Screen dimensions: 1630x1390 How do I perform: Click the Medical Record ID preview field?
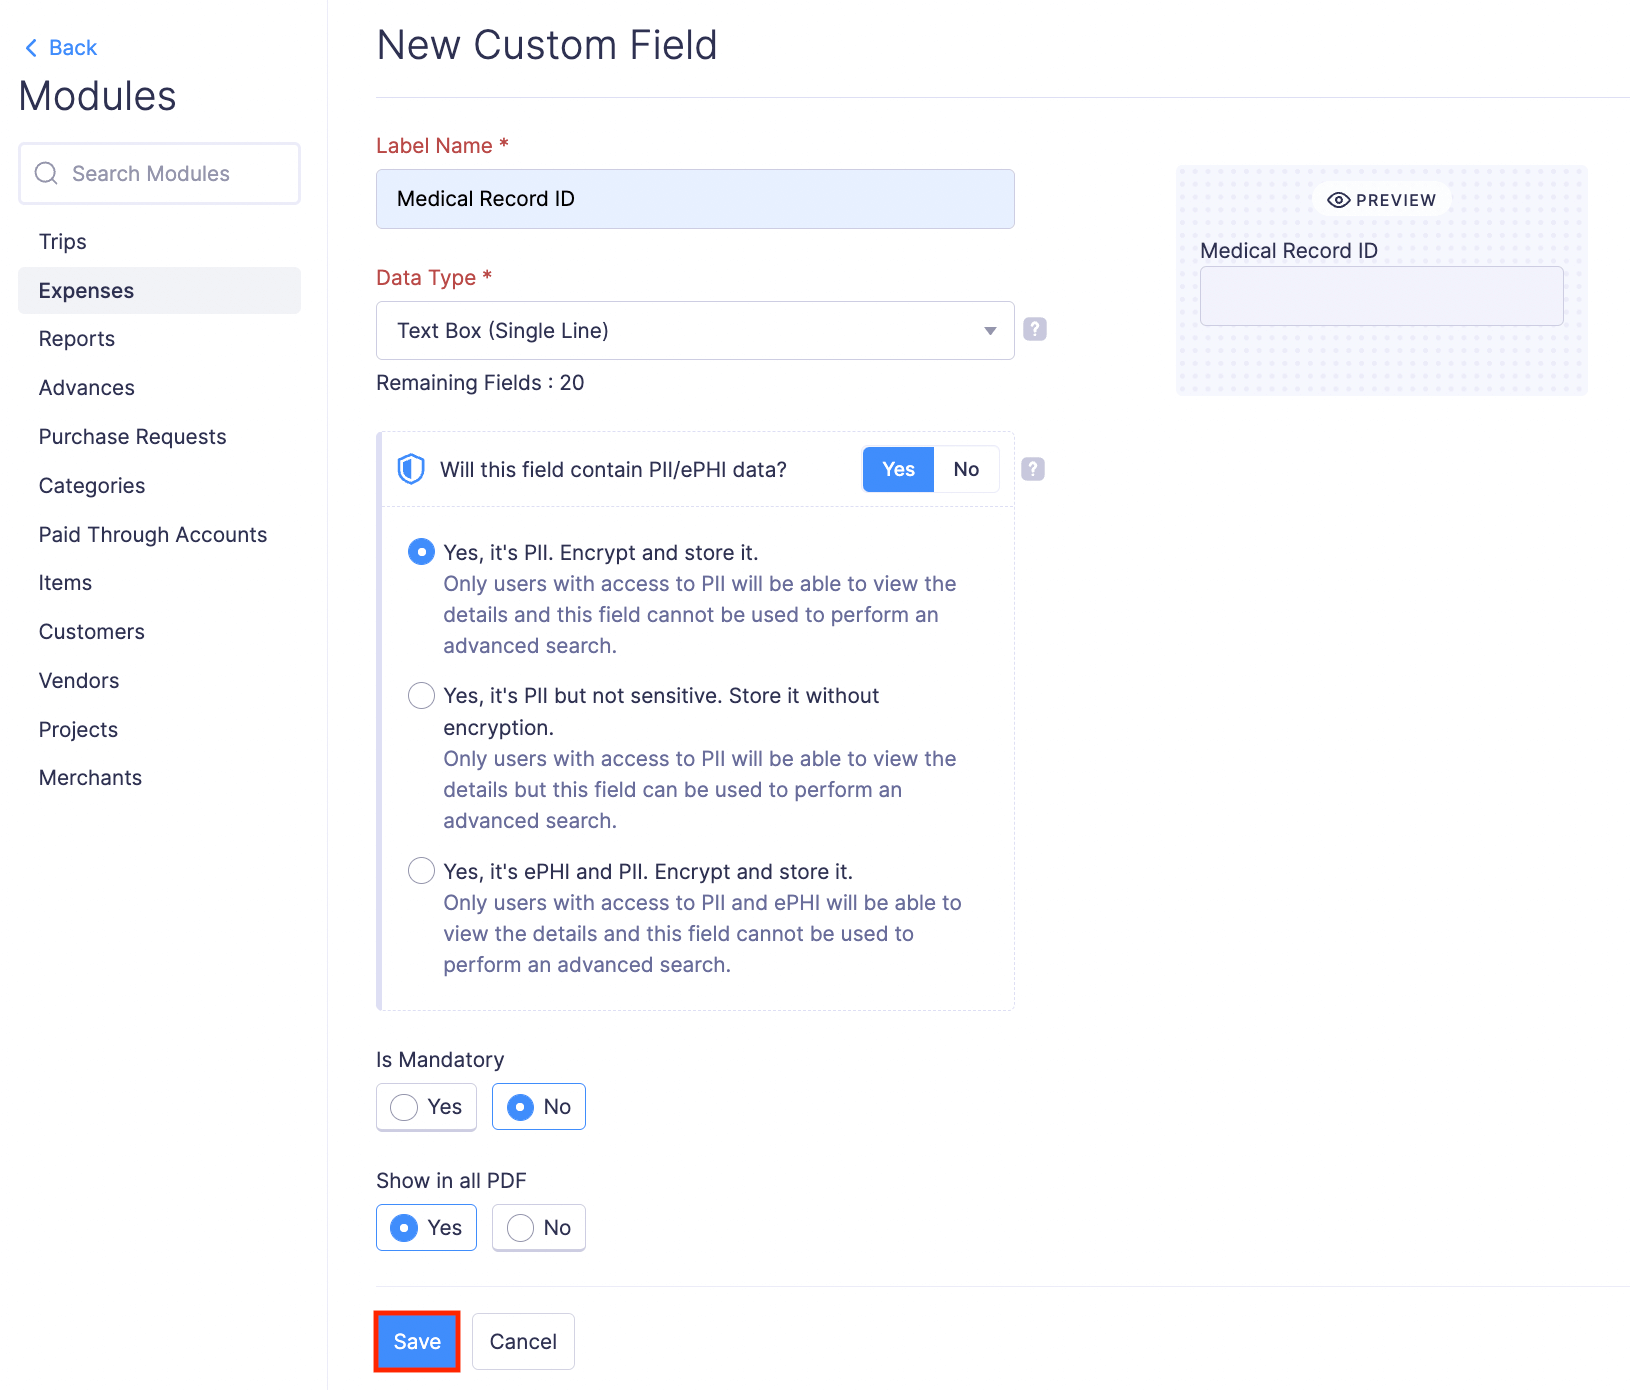click(x=1381, y=296)
